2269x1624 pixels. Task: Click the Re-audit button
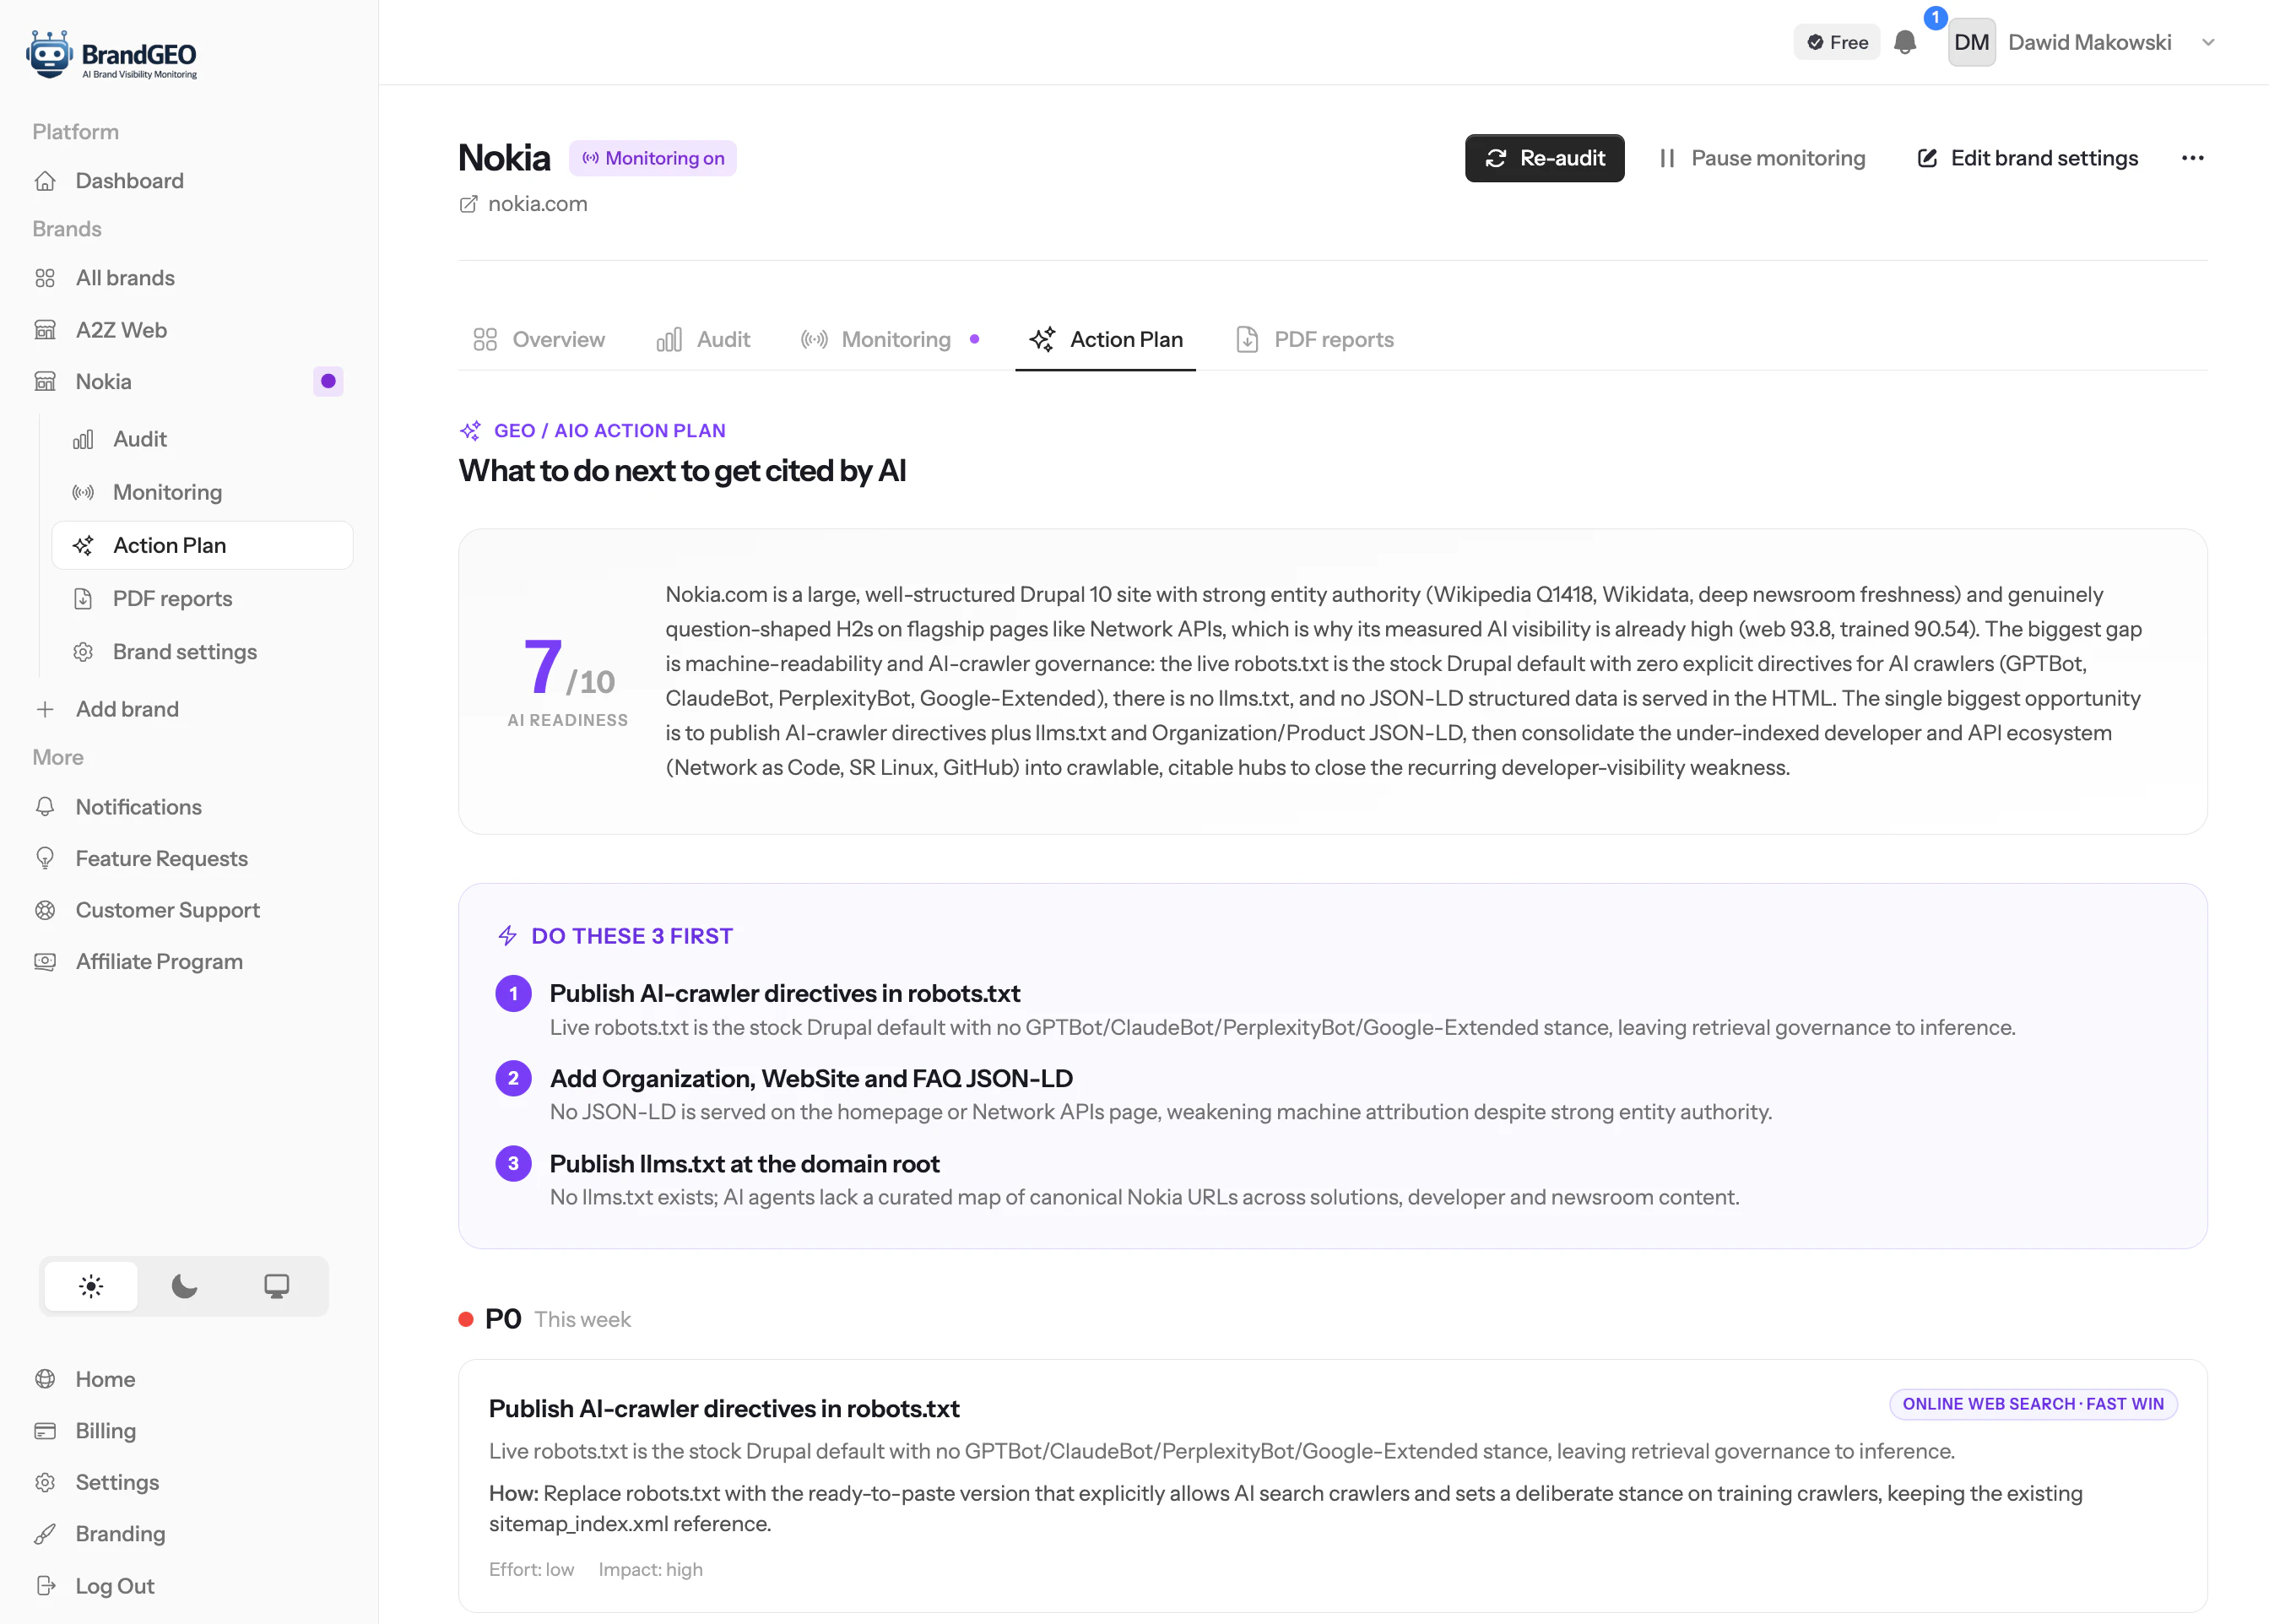pyautogui.click(x=1544, y=158)
